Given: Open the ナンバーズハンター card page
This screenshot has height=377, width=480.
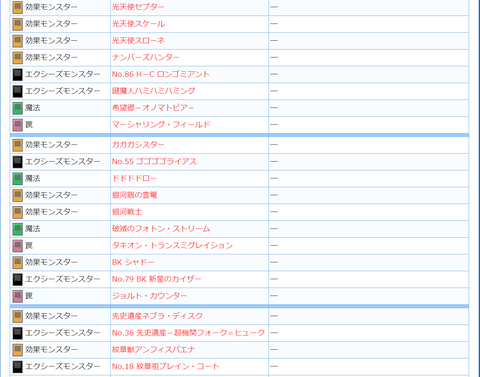Looking at the screenshot, I should (146, 57).
